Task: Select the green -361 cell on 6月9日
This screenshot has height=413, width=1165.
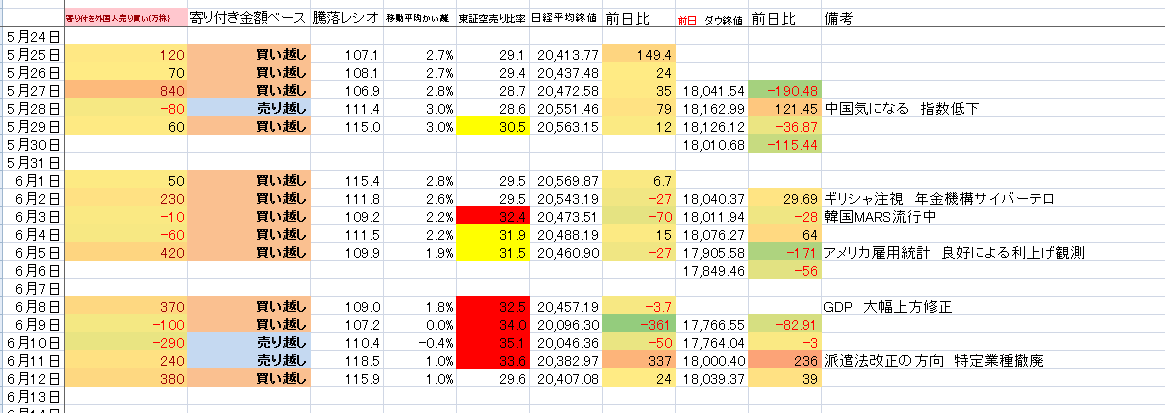Action: tap(638, 324)
